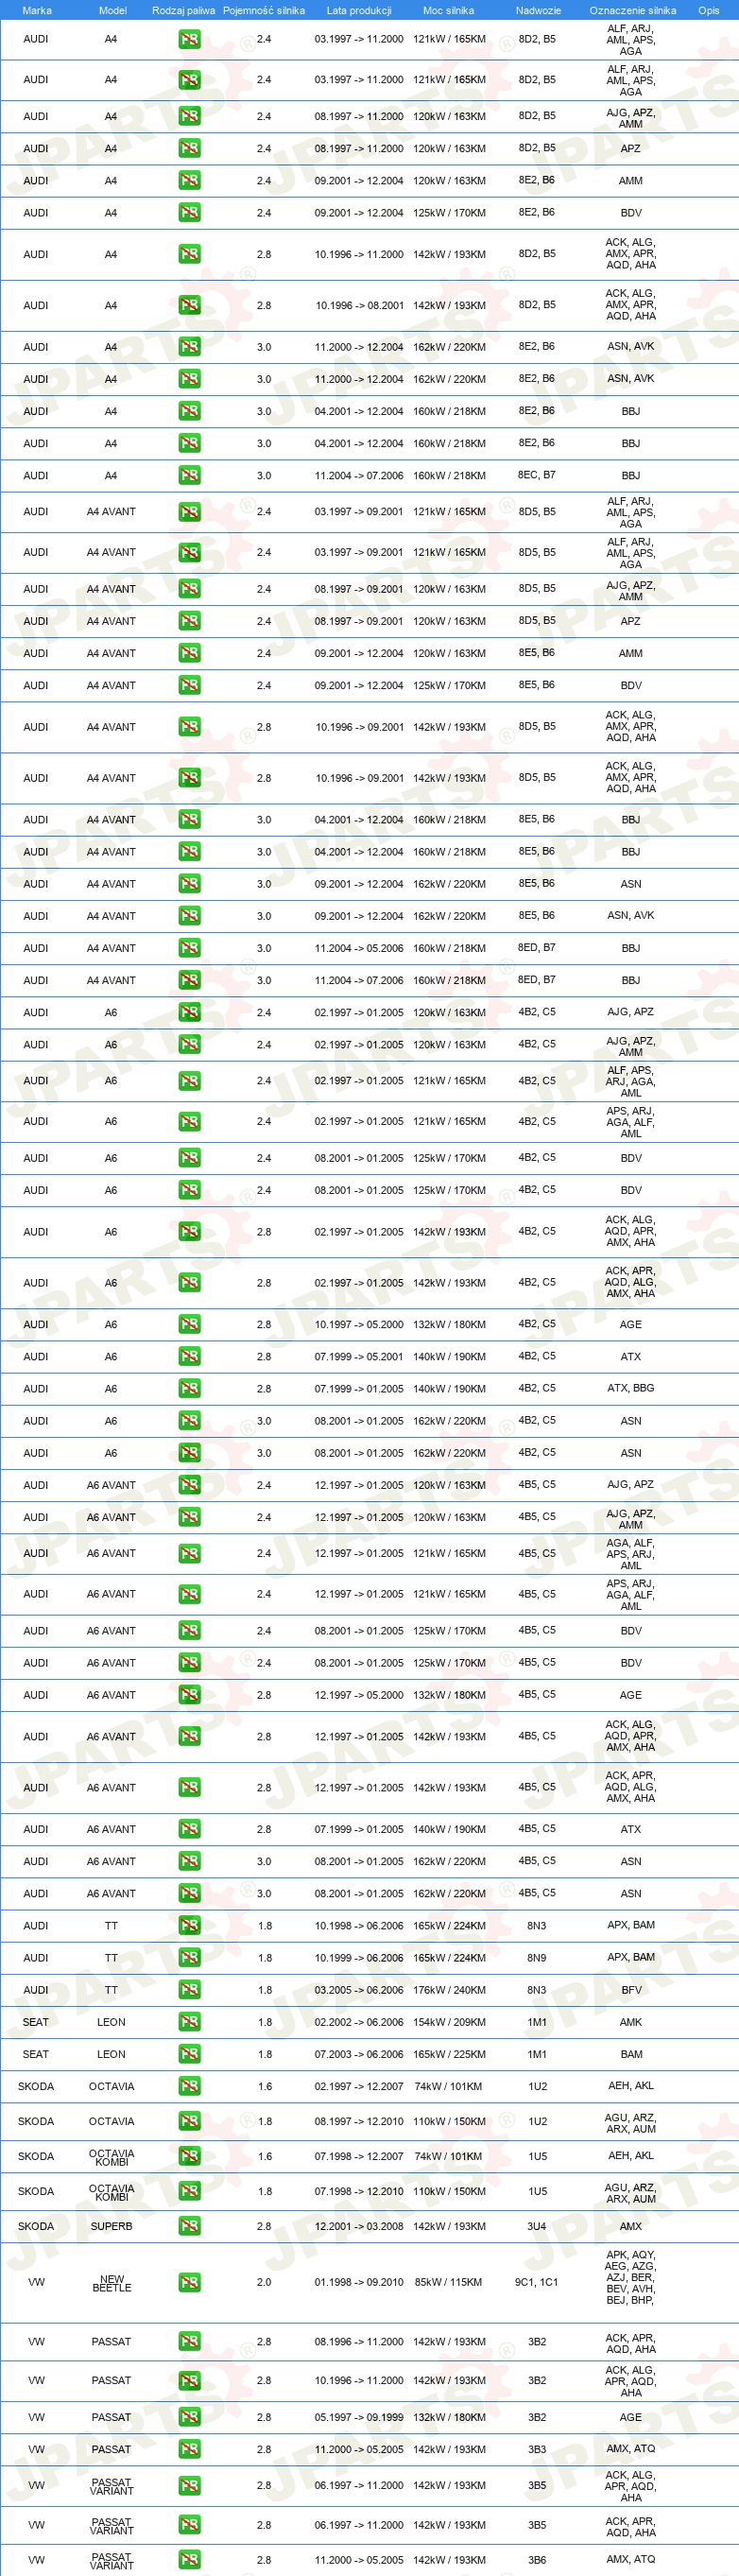This screenshot has height=2576, width=739.
Task: Click fuel icon in SEAT LEON AMK row
Action: click(189, 2022)
